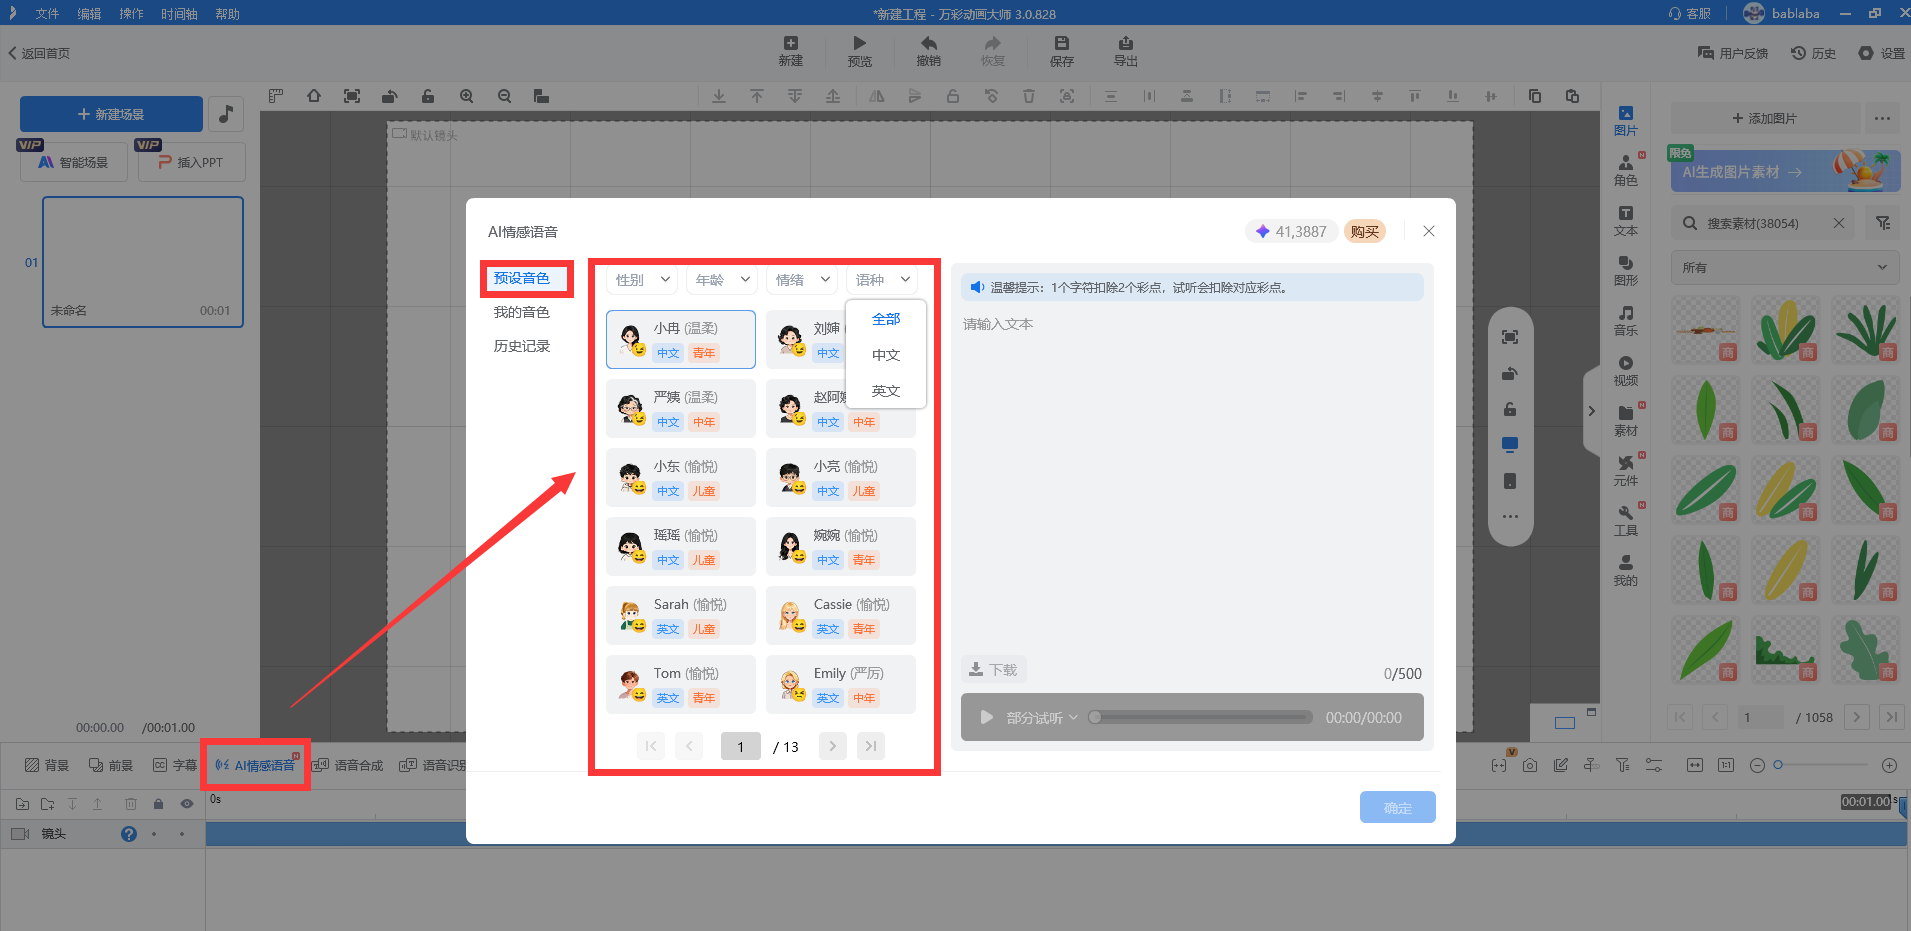Expand the 性别 gender filter dropdown
Image resolution: width=1911 pixels, height=931 pixels.
tap(642, 280)
